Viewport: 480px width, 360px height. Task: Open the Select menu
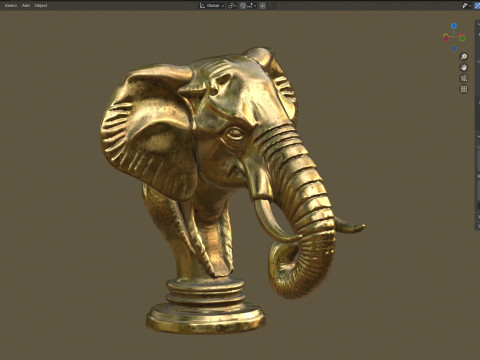coord(11,6)
